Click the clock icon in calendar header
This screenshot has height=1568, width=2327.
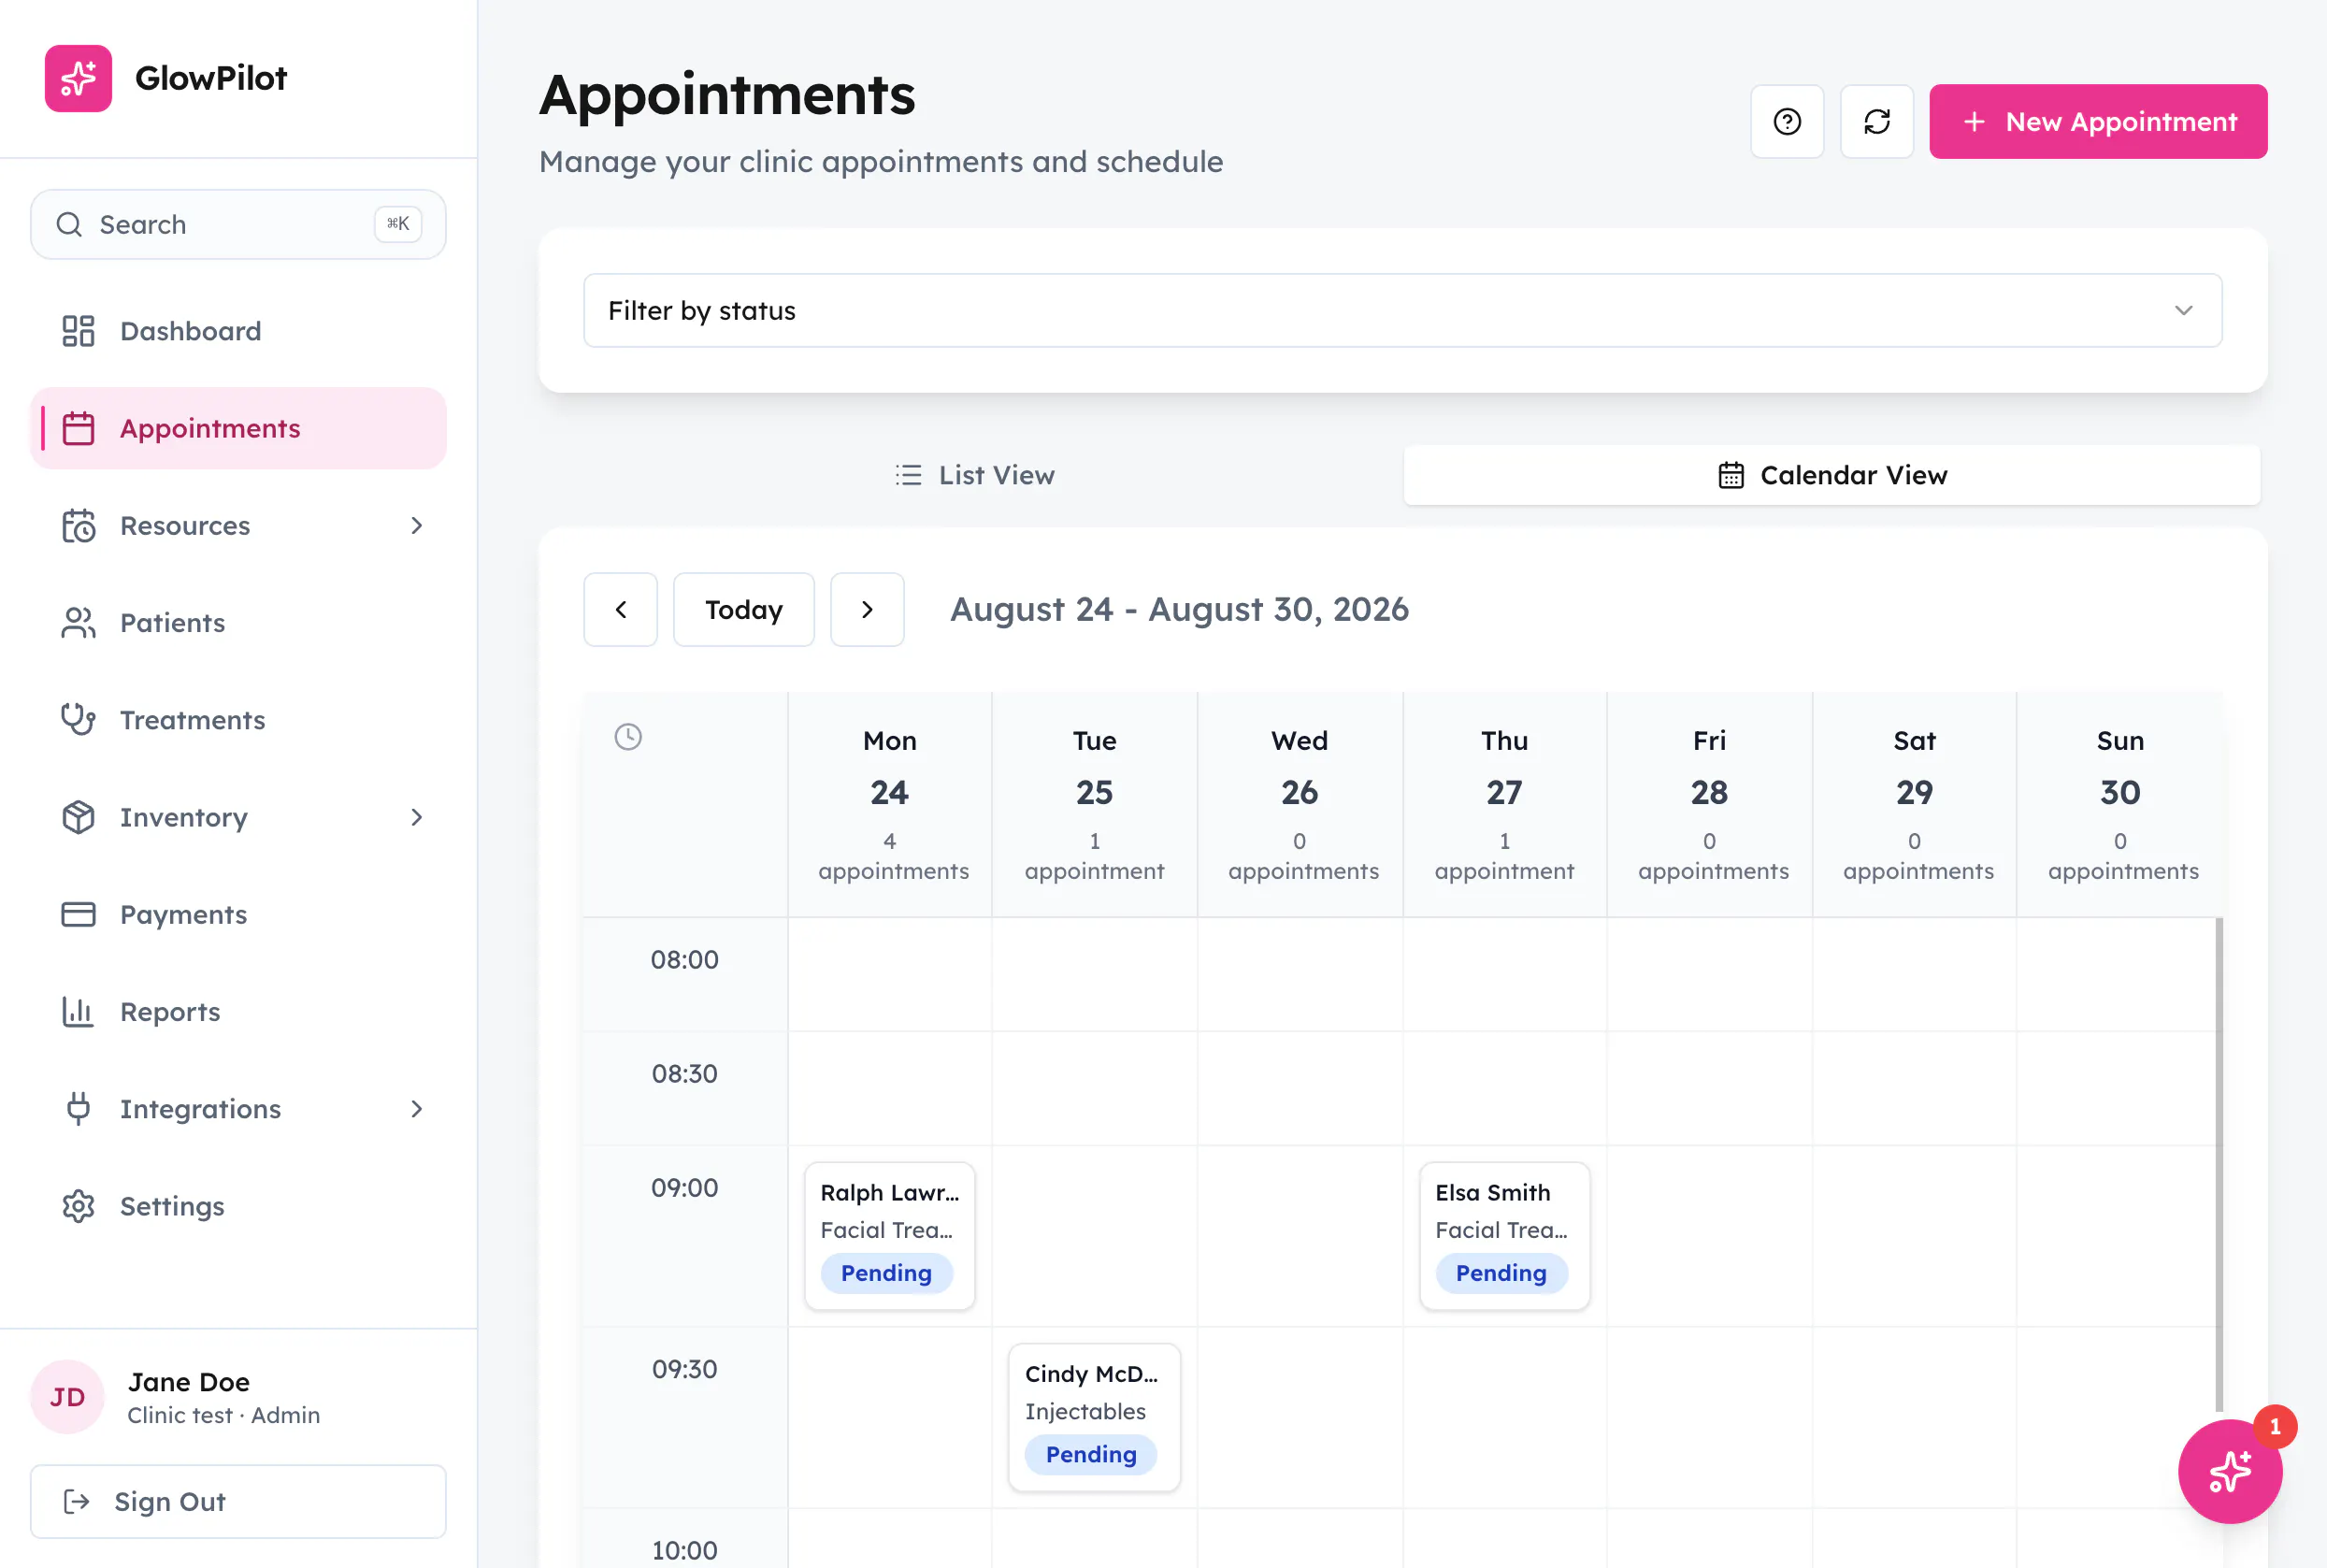pyautogui.click(x=628, y=737)
